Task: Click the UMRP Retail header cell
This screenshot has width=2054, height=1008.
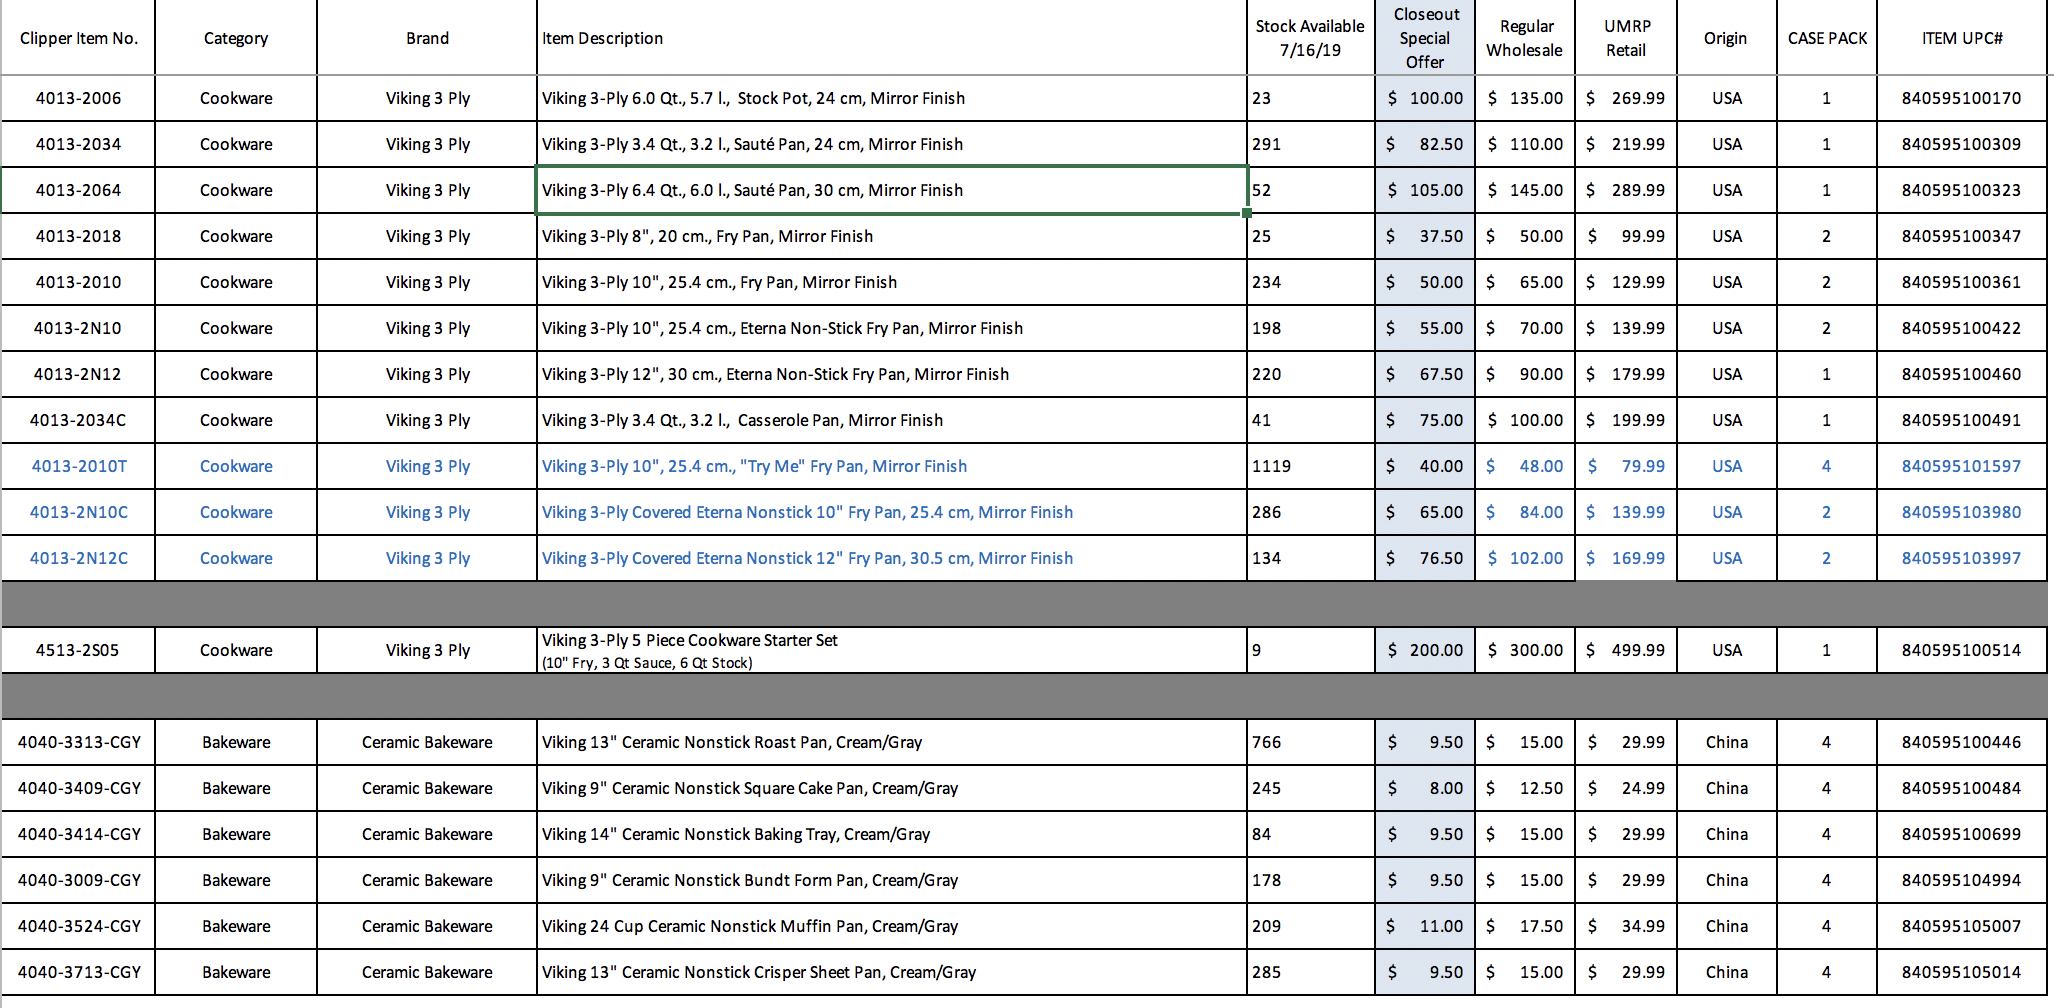Action: [1626, 38]
